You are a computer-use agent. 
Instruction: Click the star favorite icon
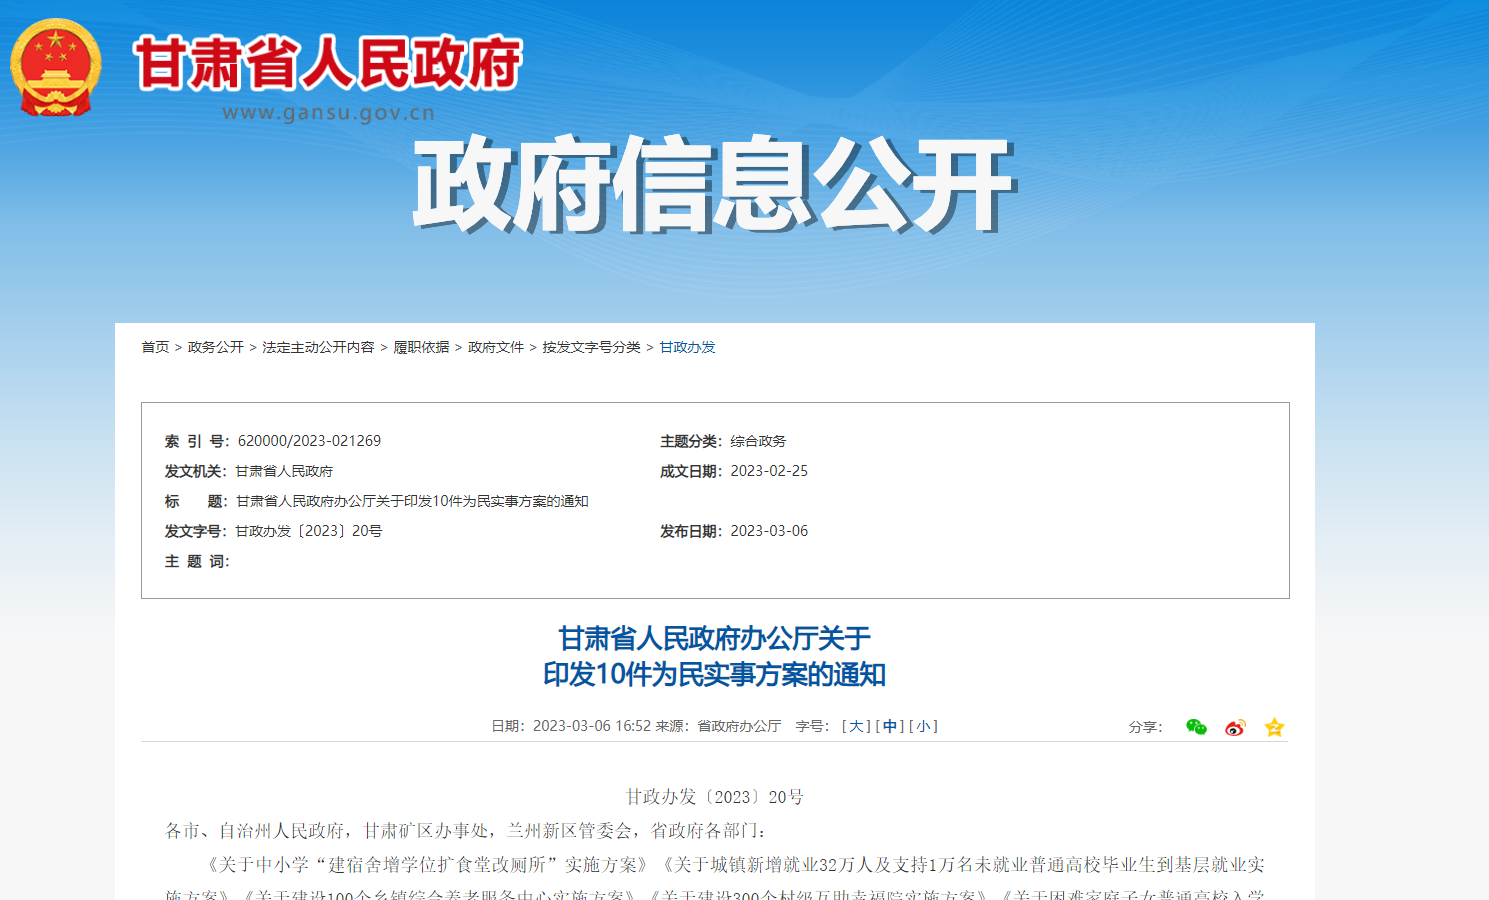point(1274,727)
